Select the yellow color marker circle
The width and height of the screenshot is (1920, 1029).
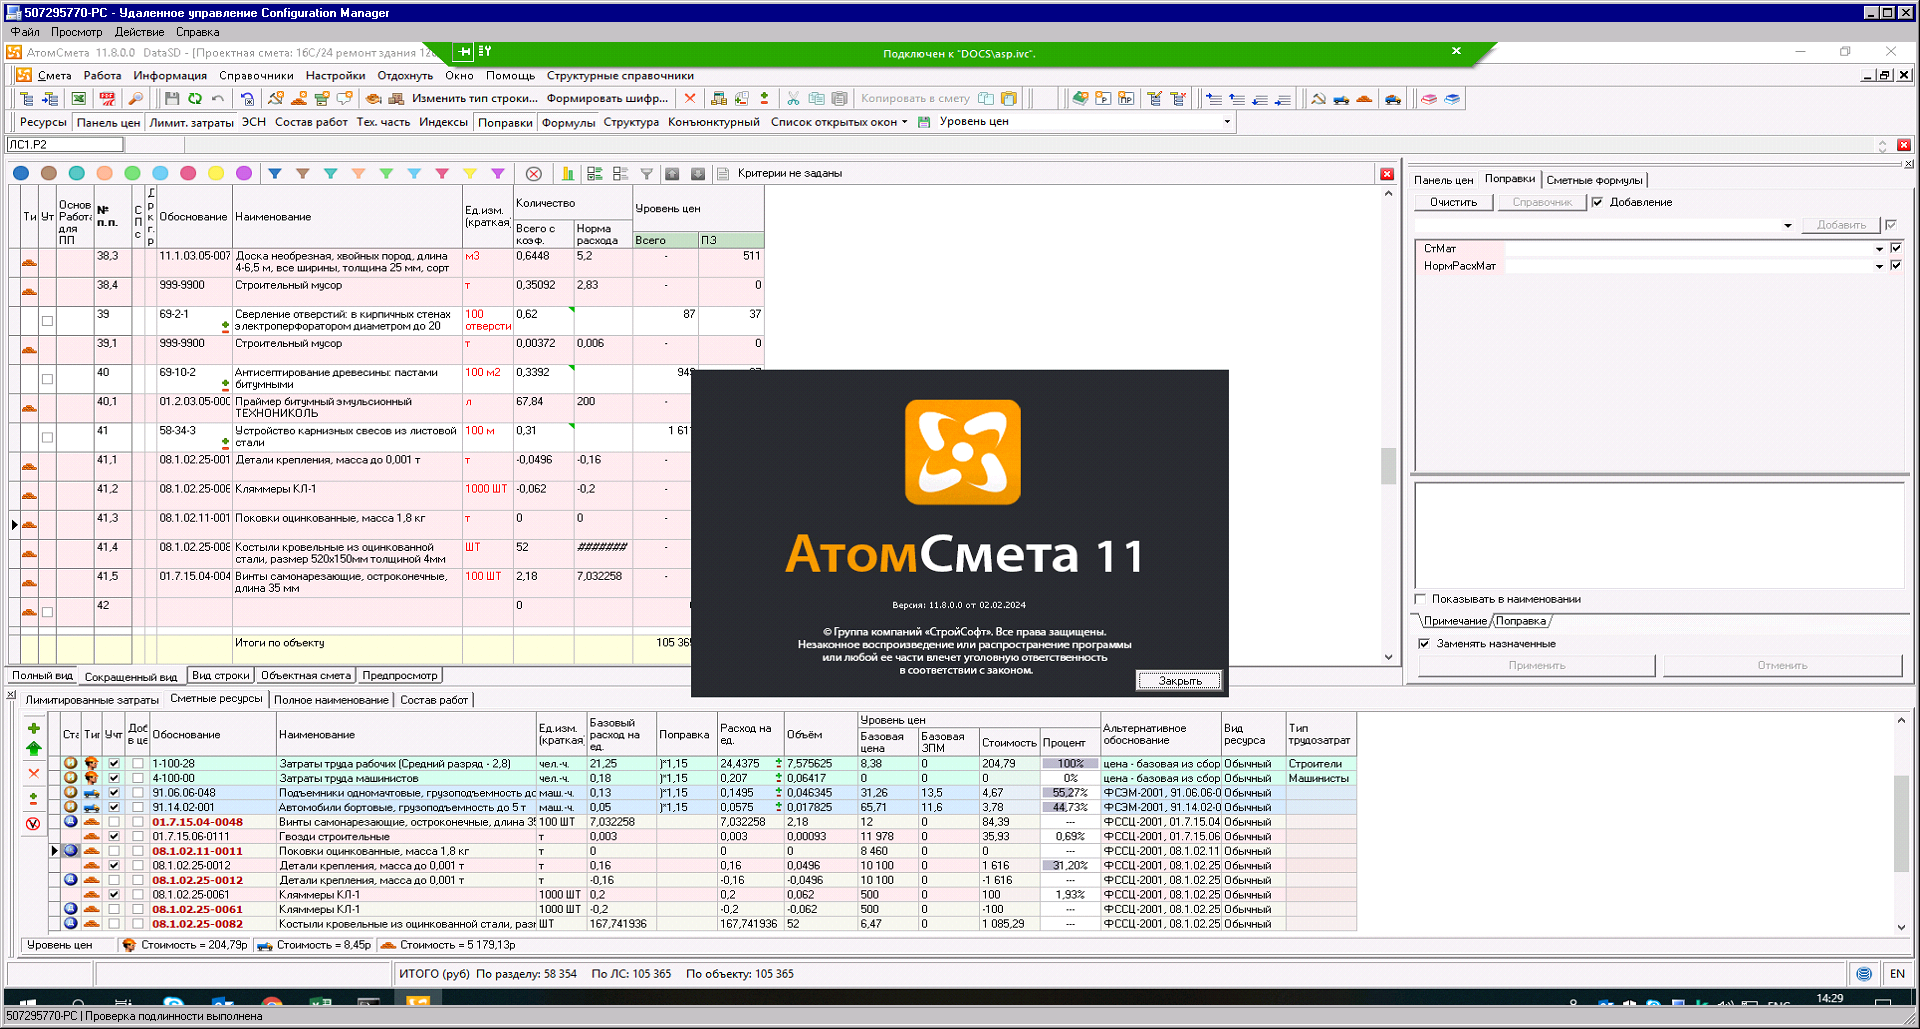(216, 174)
